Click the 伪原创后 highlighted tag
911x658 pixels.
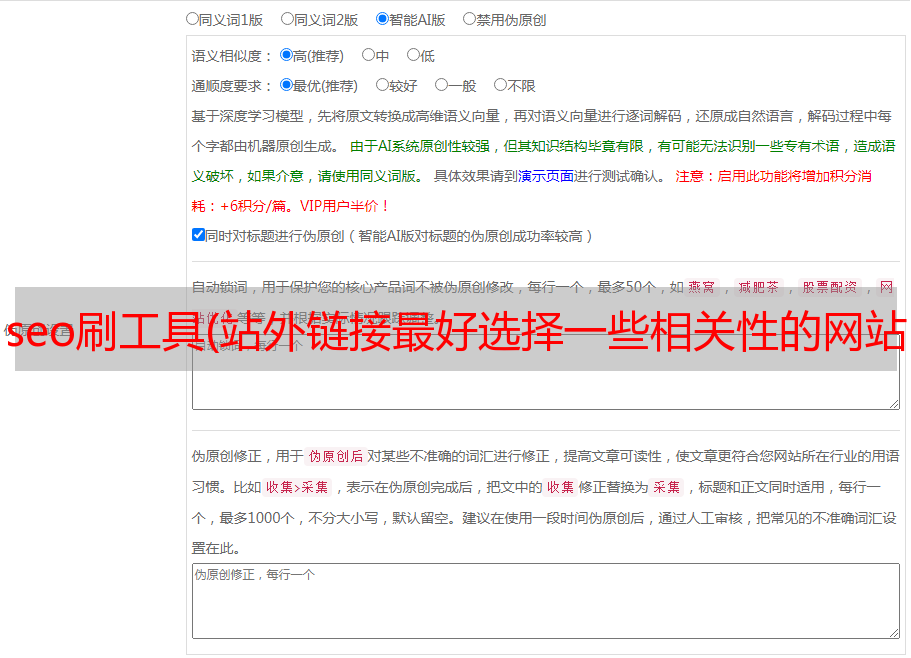(x=335, y=456)
